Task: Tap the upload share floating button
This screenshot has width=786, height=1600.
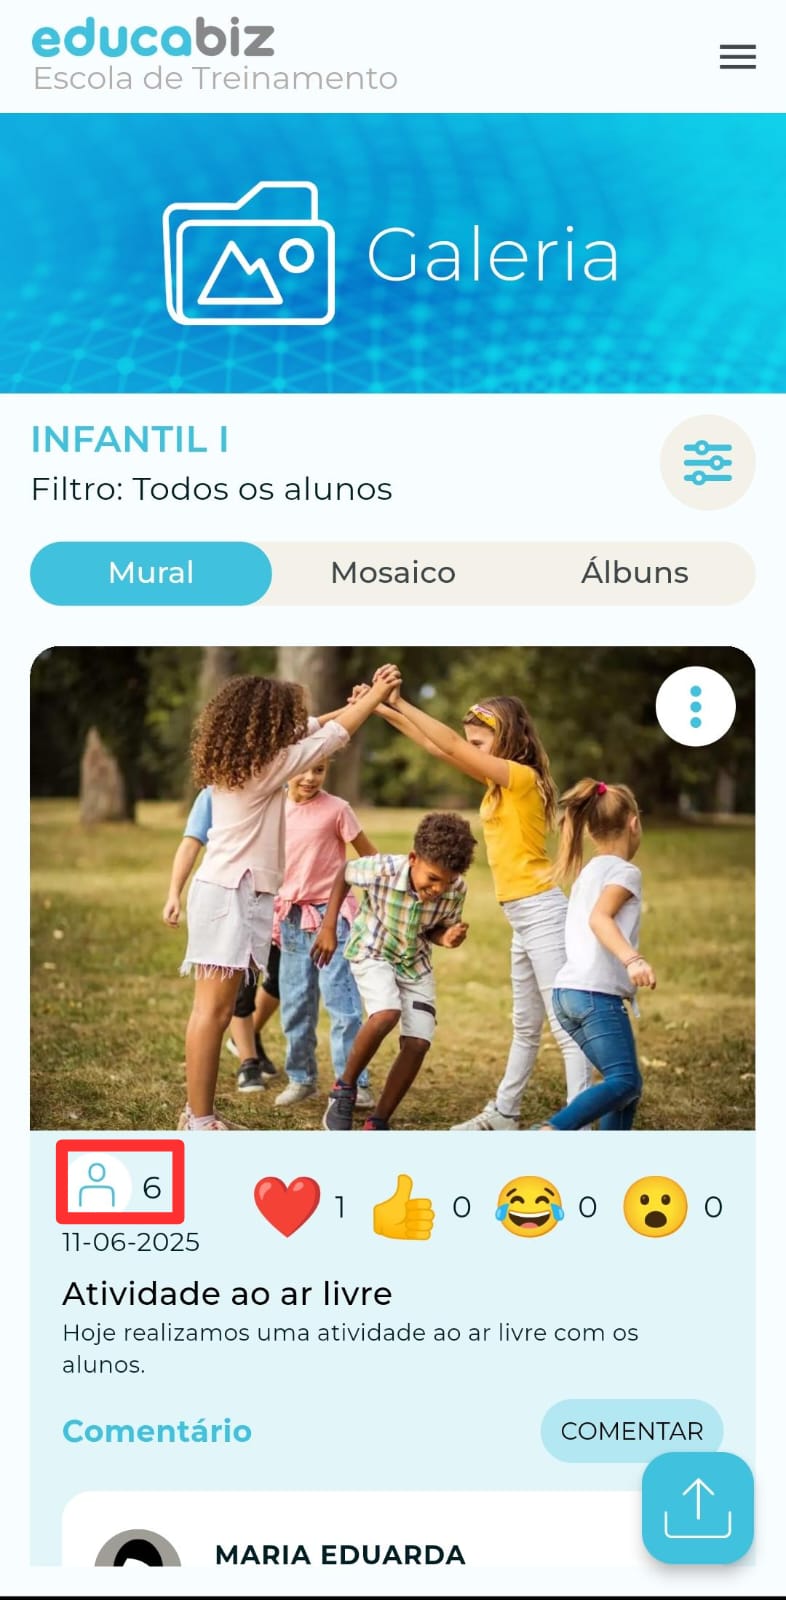Action: coord(697,1508)
